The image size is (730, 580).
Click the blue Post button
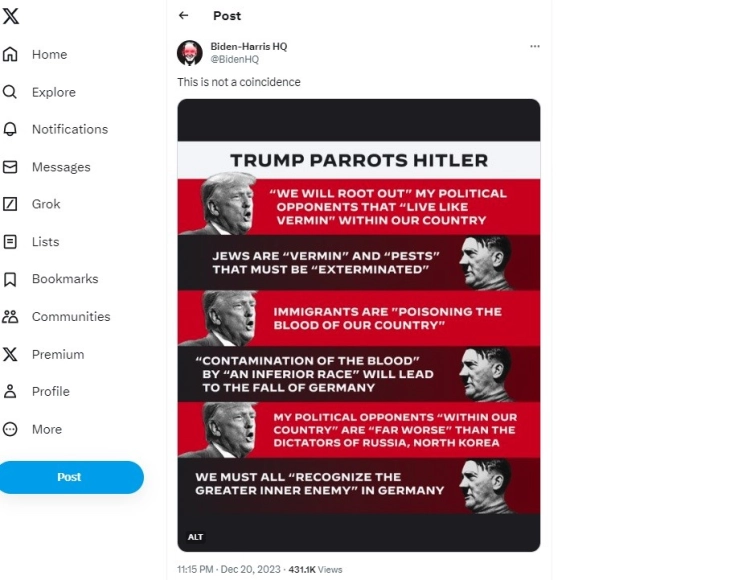click(71, 477)
